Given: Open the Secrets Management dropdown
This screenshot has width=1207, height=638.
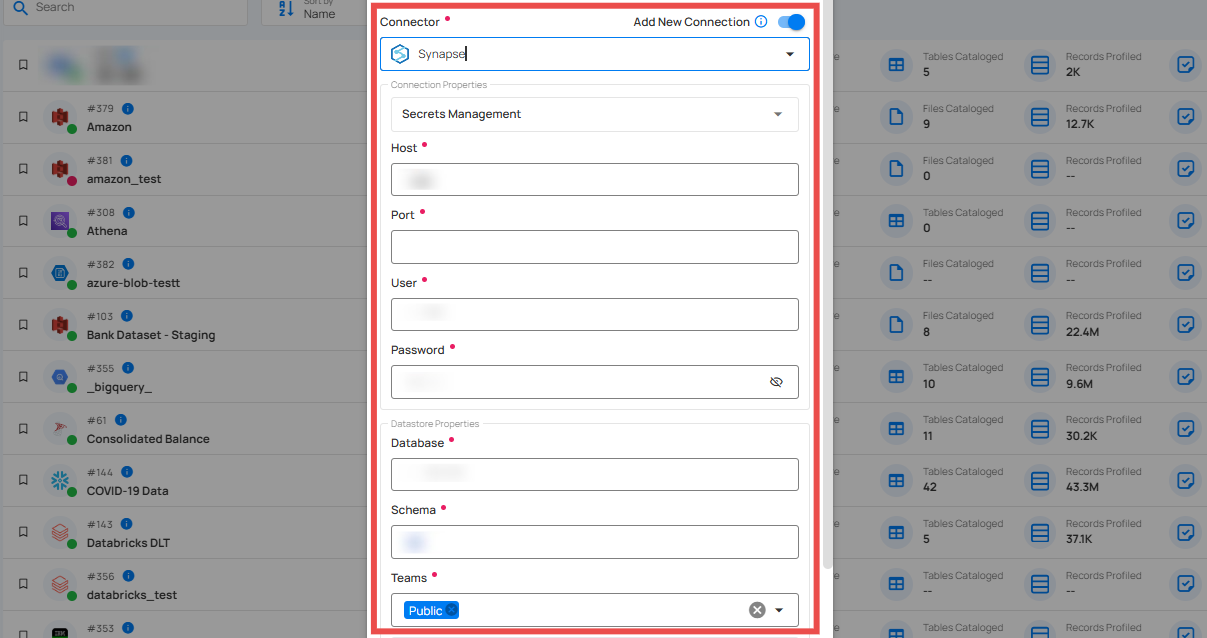Looking at the screenshot, I should coord(777,114).
